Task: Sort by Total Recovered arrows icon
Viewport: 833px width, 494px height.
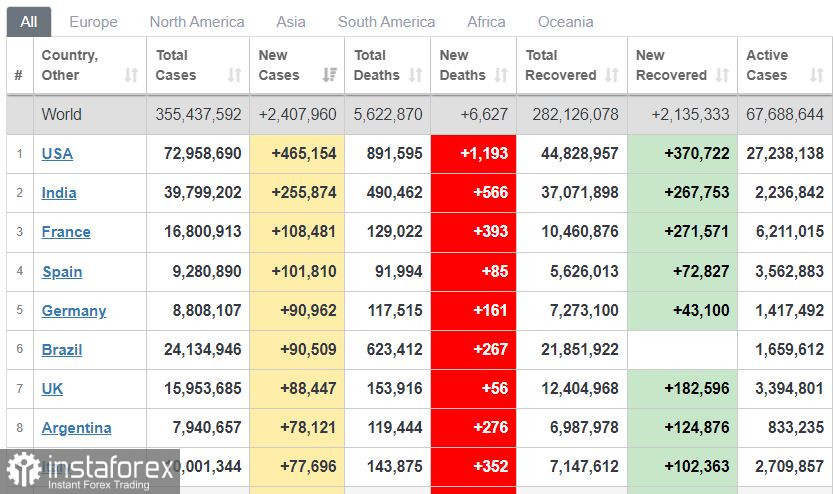Action: [613, 75]
